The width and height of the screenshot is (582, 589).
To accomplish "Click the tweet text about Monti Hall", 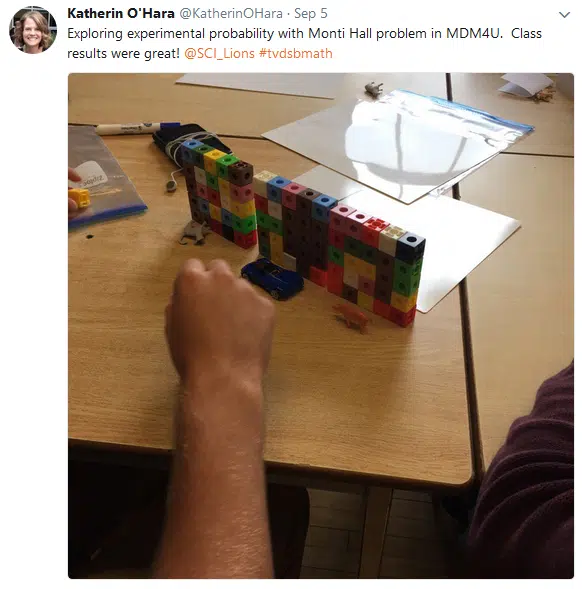I will click(x=304, y=43).
